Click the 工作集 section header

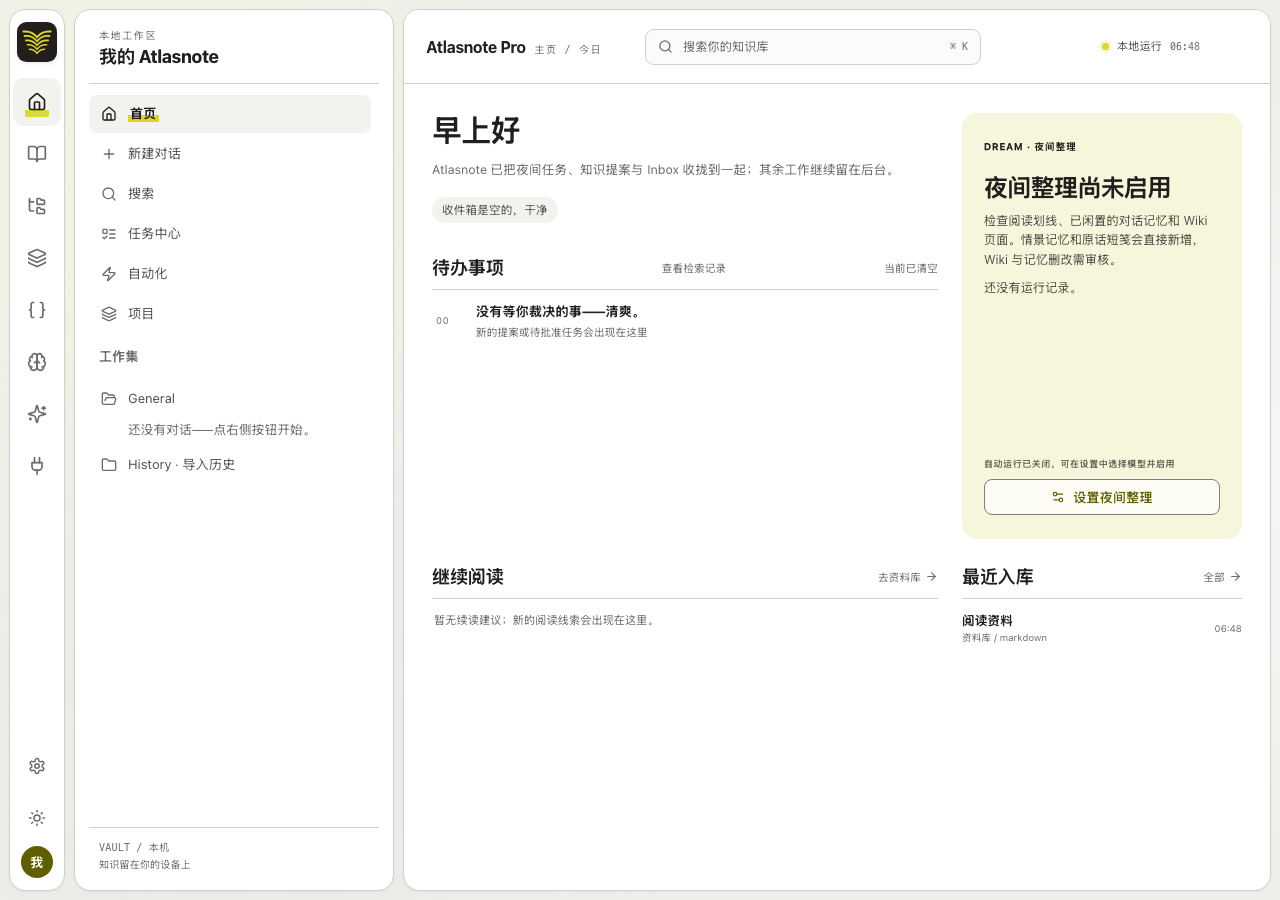(x=119, y=356)
